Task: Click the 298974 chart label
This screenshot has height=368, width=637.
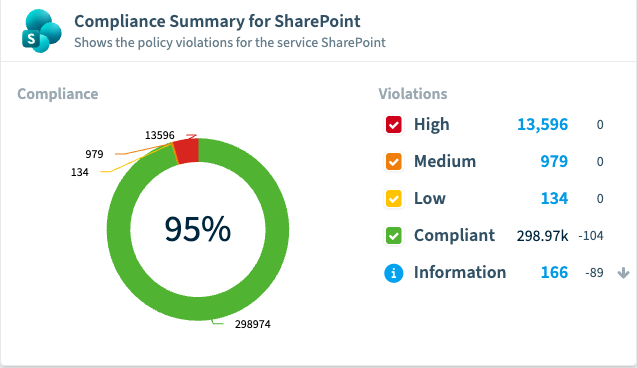Action: (x=253, y=324)
